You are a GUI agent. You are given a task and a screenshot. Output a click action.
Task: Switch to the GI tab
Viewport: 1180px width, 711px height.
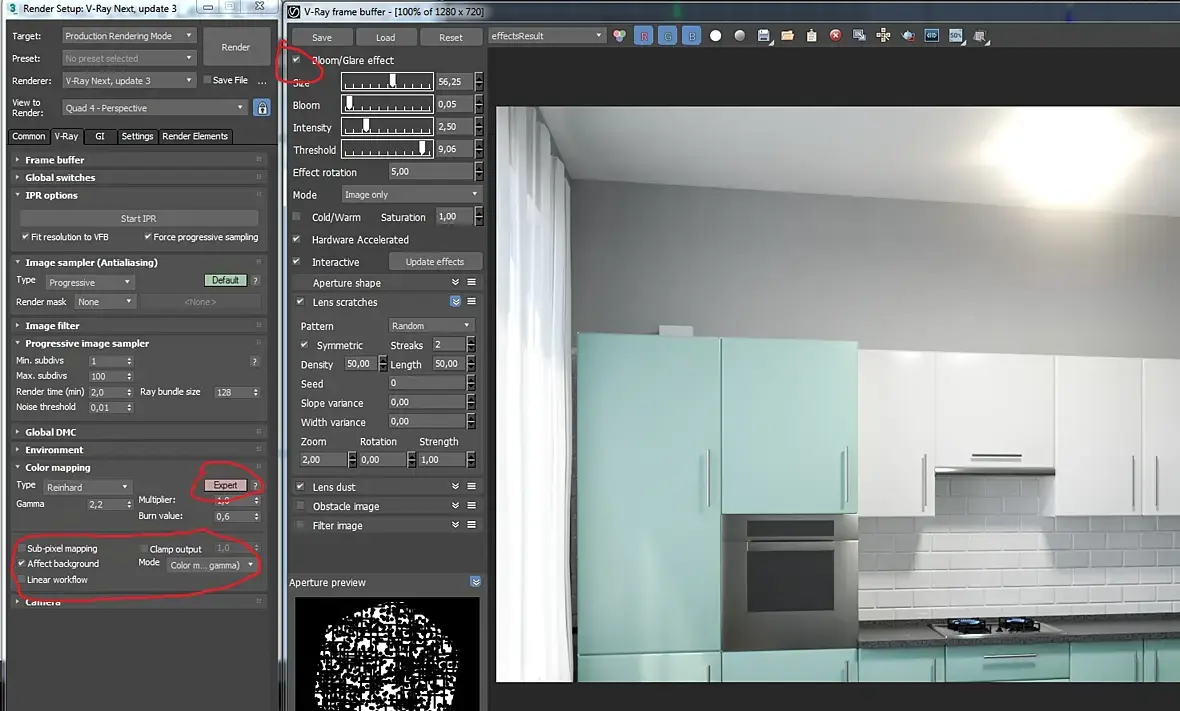(100, 136)
